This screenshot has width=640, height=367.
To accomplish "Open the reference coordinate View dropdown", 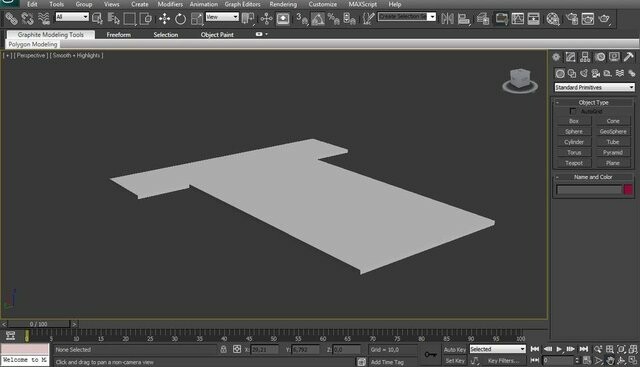I will pos(222,17).
